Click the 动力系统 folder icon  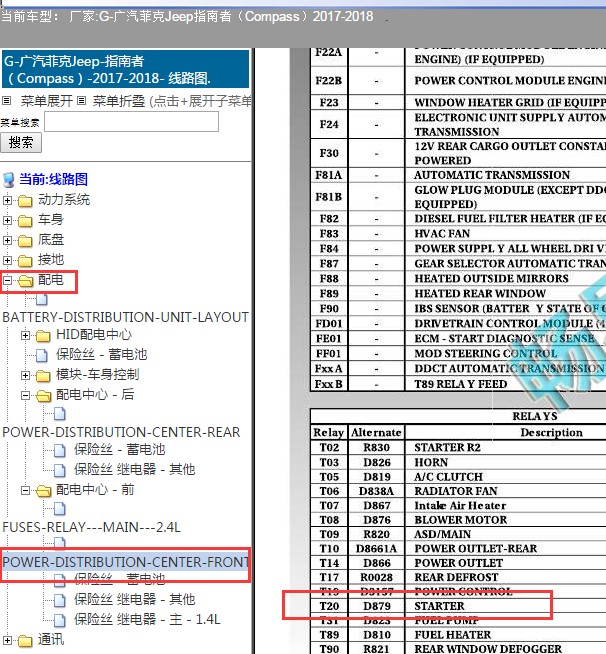point(25,201)
